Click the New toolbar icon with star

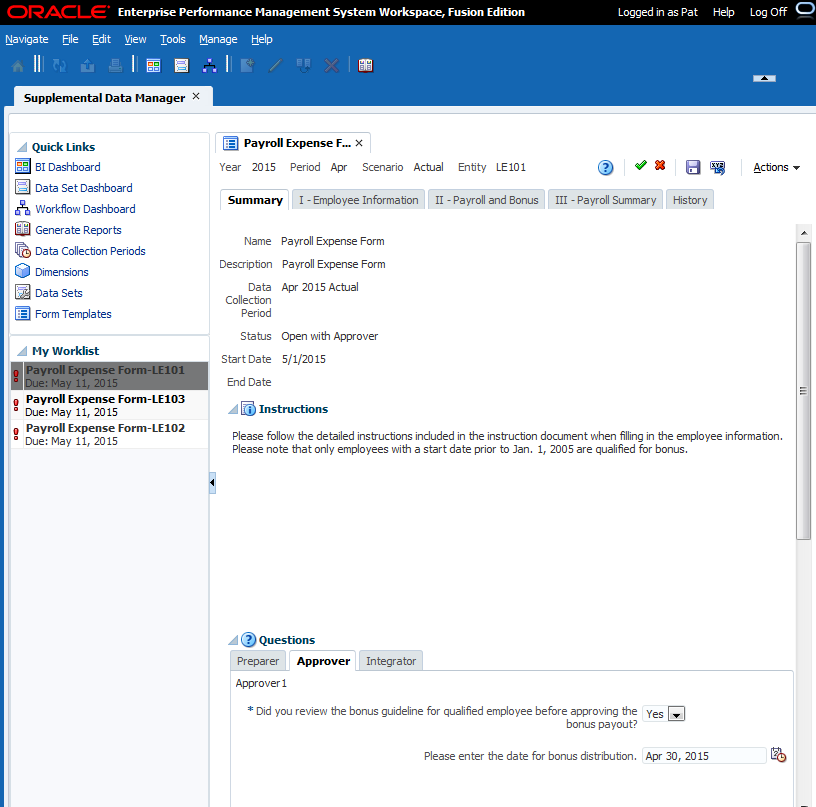248,66
